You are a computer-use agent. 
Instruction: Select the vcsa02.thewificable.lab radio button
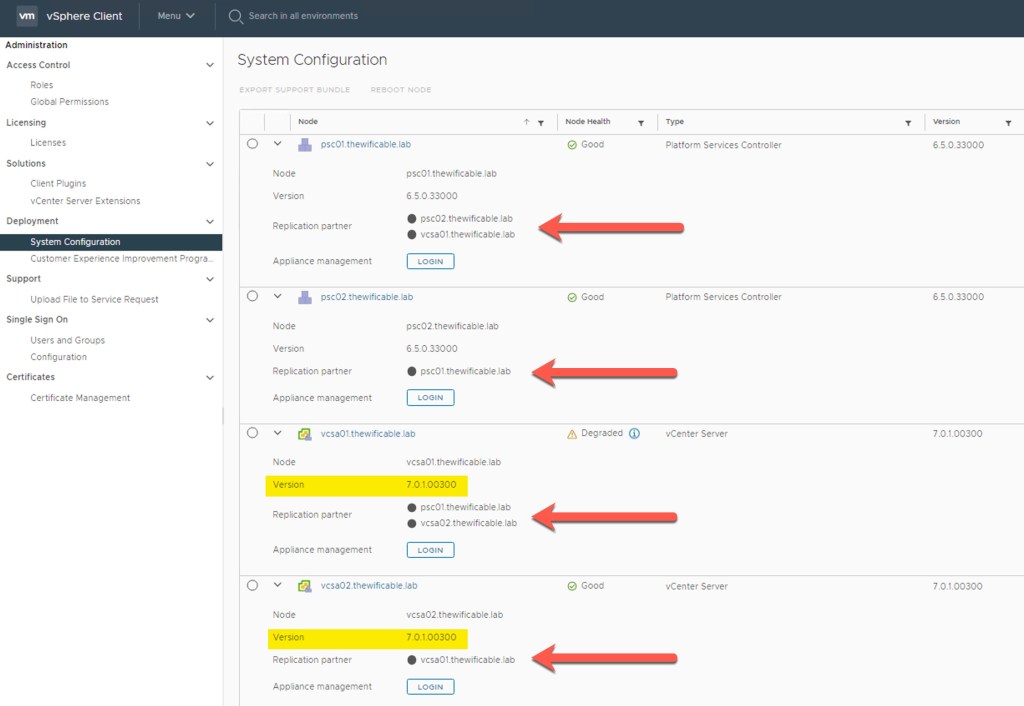[x=252, y=585]
